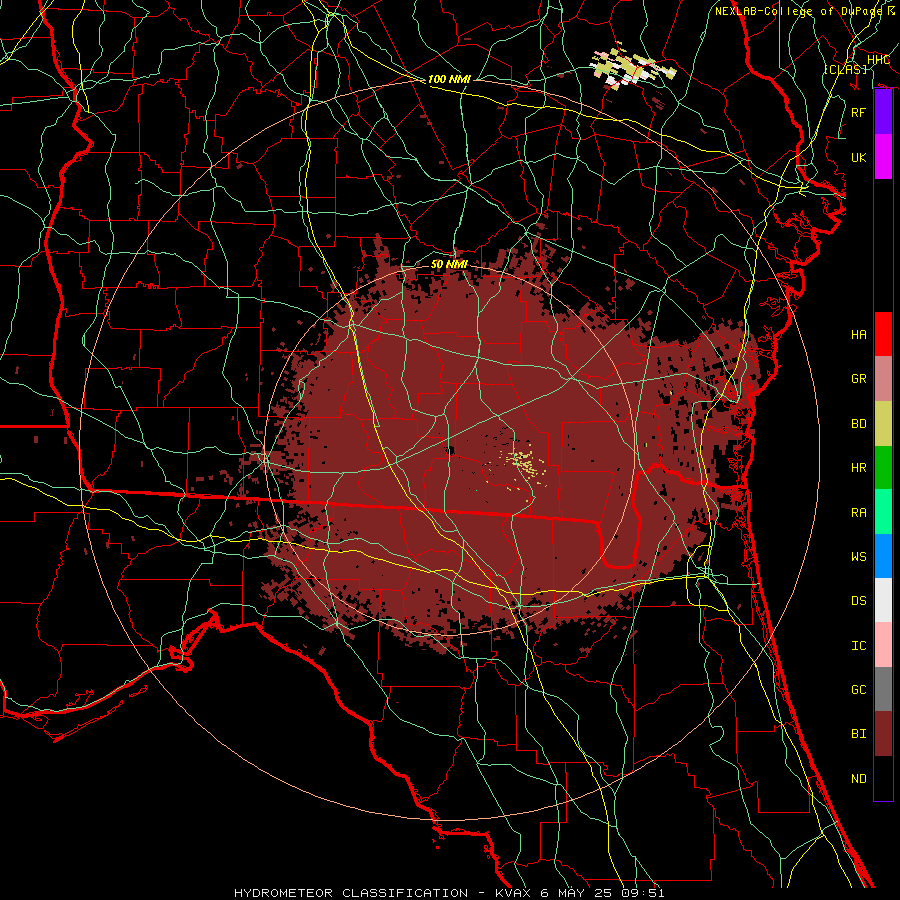Select the gray GC legend swatch
The height and width of the screenshot is (900, 900).
coord(883,689)
